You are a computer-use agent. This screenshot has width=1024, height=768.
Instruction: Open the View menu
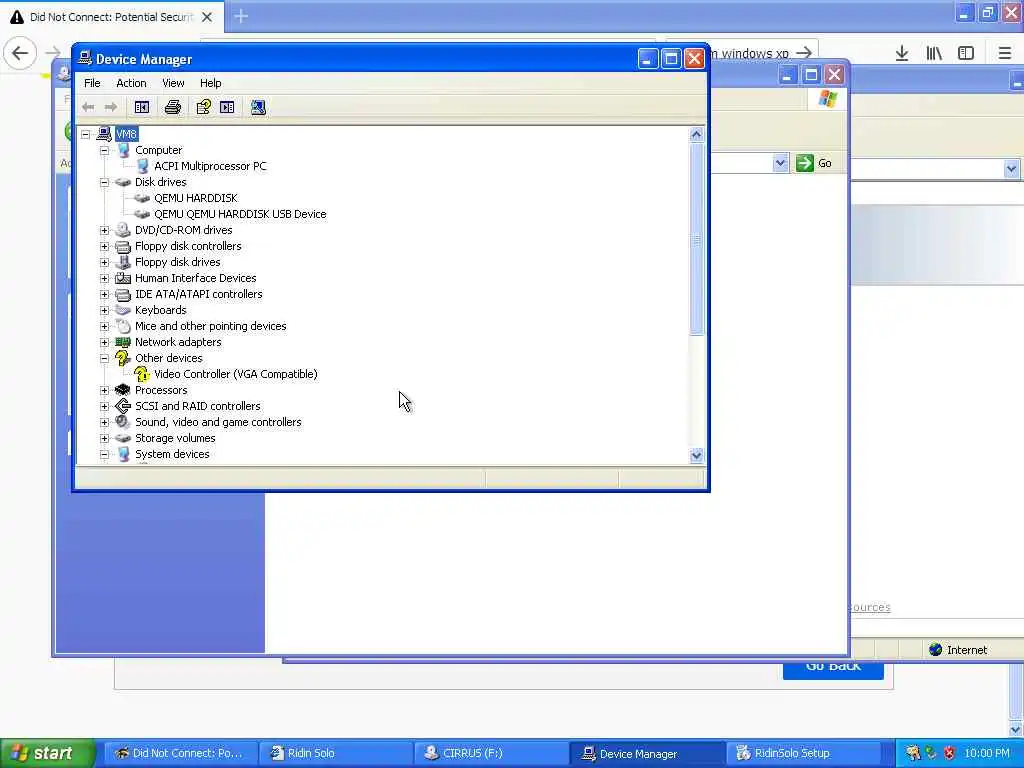[x=173, y=83]
